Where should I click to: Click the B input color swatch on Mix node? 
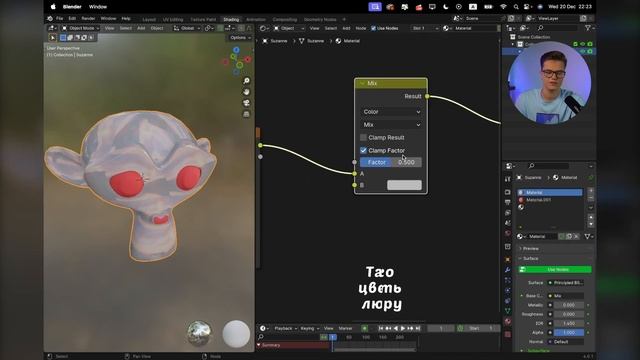(404, 185)
